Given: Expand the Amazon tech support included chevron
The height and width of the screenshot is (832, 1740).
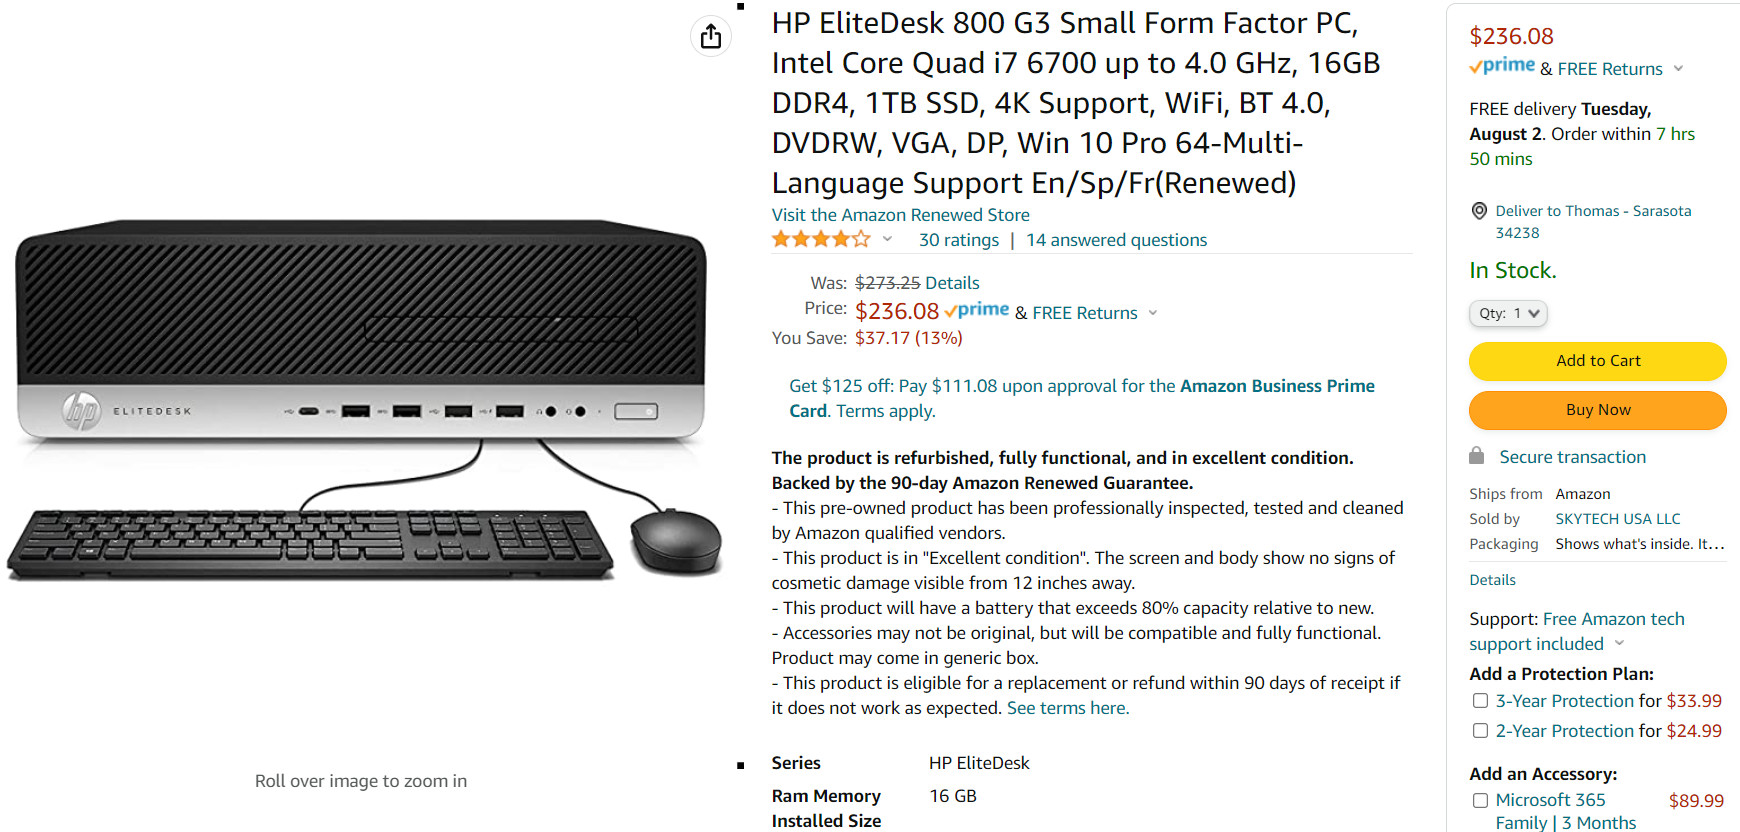Looking at the screenshot, I should point(1619,643).
